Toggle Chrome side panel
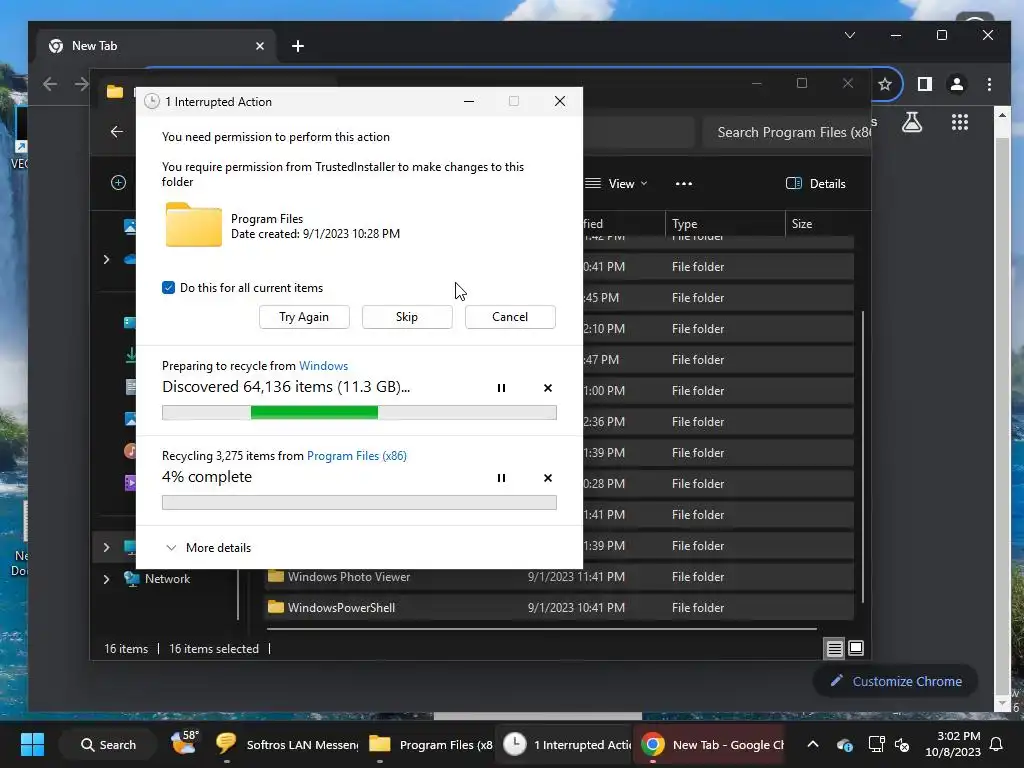 [x=925, y=84]
